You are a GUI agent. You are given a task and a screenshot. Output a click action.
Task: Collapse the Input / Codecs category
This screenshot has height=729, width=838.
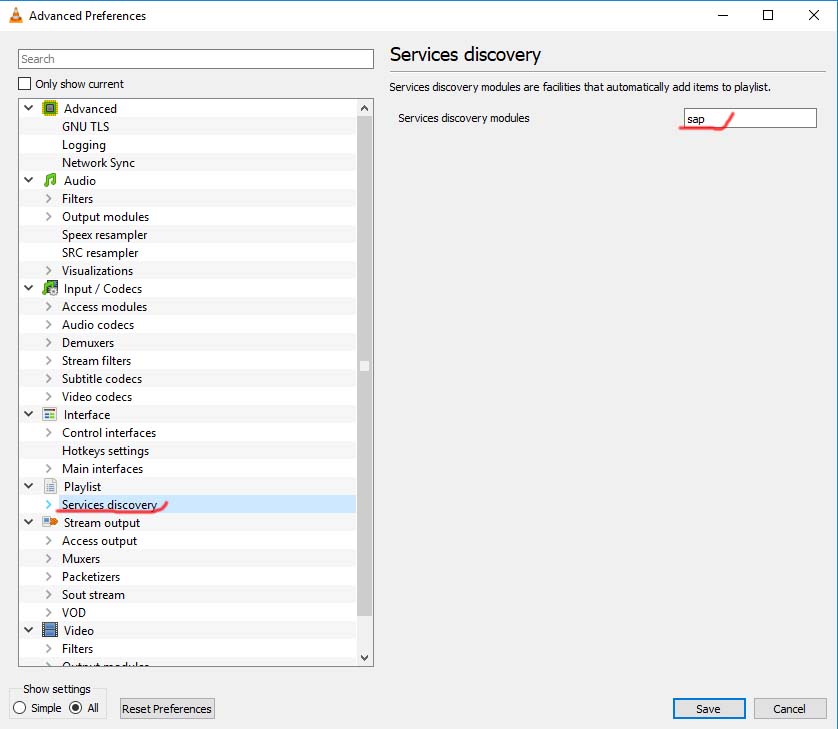(29, 288)
